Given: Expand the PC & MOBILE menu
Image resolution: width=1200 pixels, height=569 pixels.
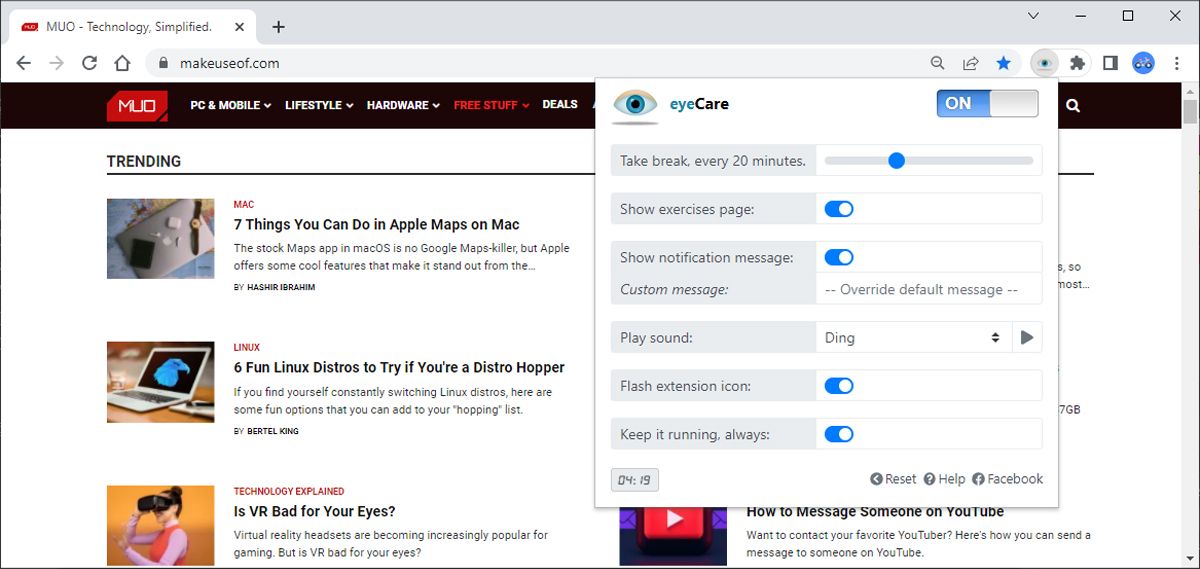Looking at the screenshot, I should pyautogui.click(x=231, y=105).
